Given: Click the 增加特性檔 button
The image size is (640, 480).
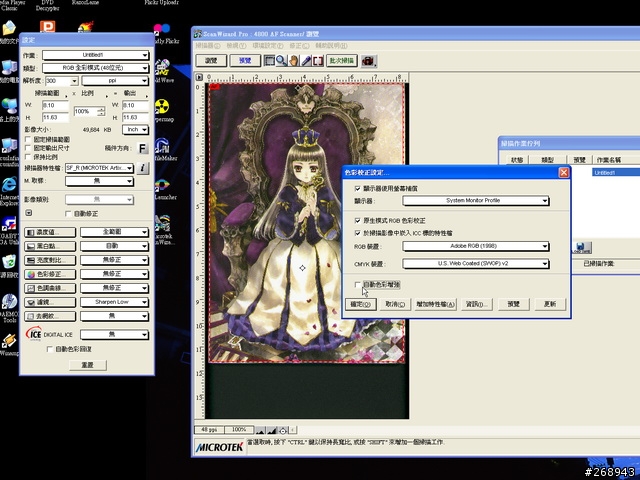Looking at the screenshot, I should point(435,304).
